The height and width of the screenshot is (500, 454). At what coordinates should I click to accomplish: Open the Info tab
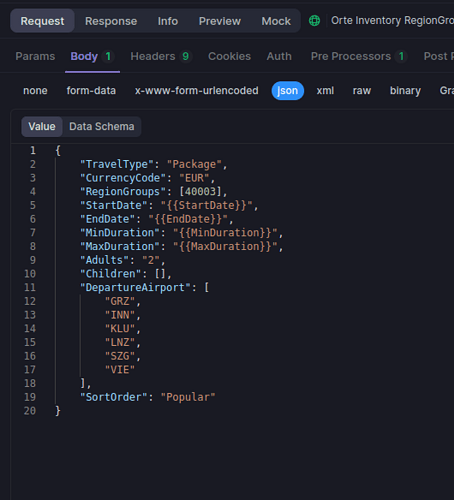tap(168, 21)
